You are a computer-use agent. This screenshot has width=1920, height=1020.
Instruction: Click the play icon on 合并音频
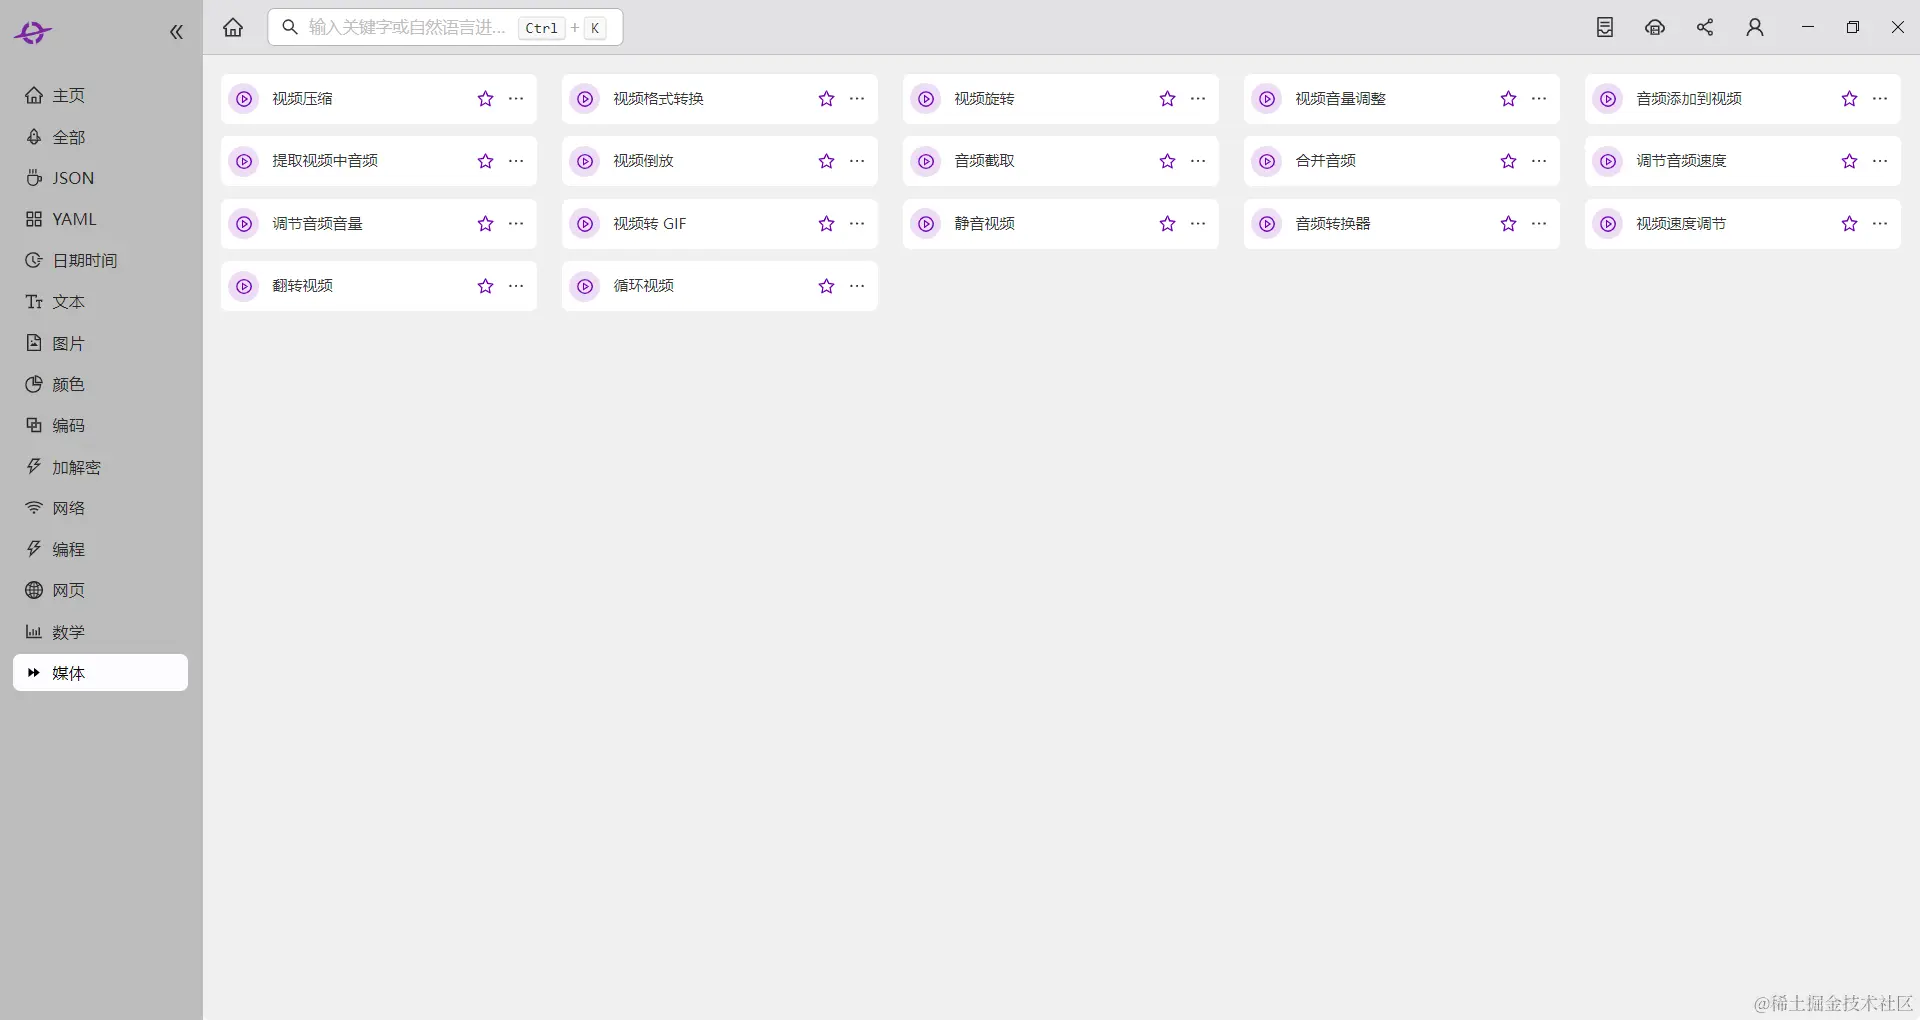[x=1267, y=161]
